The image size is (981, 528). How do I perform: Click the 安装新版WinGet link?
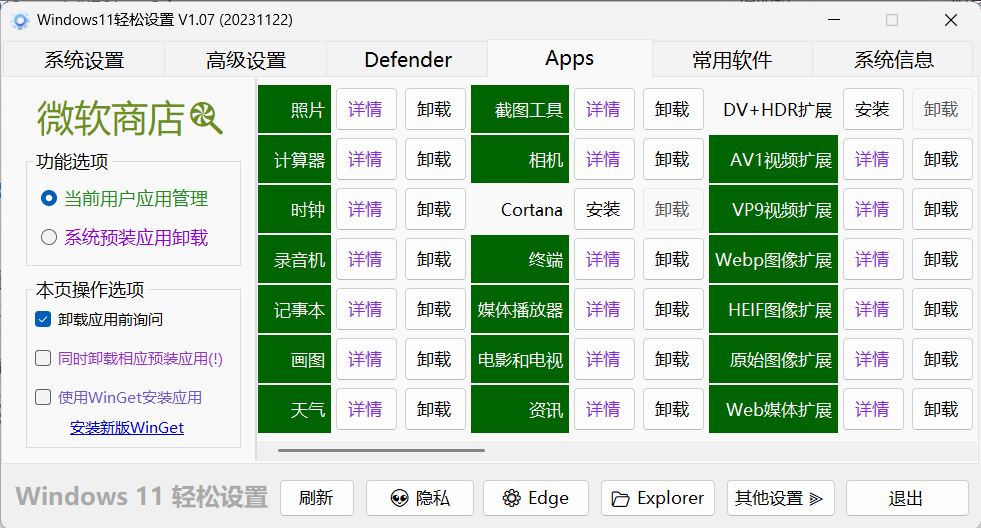point(127,428)
